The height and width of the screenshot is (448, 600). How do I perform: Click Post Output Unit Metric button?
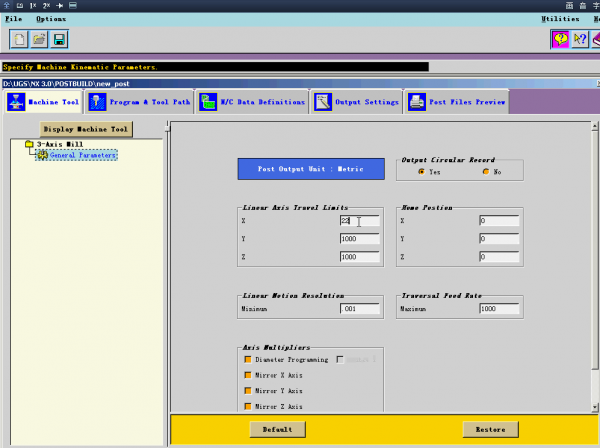[311, 169]
